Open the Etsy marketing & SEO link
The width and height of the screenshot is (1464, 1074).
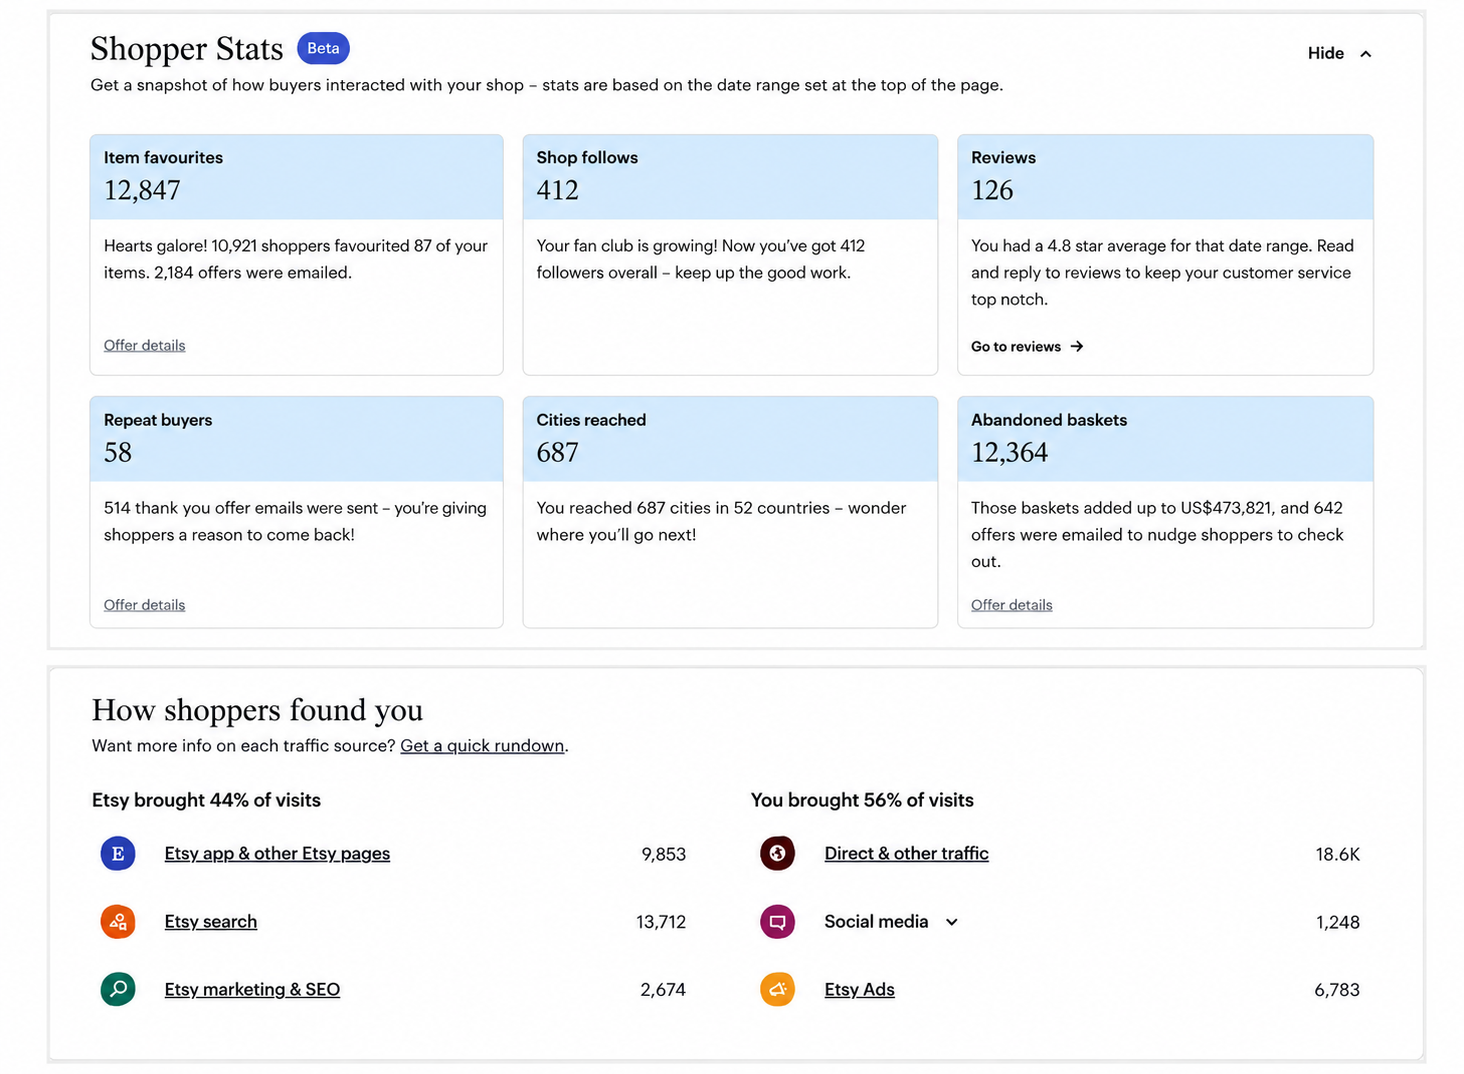252,989
